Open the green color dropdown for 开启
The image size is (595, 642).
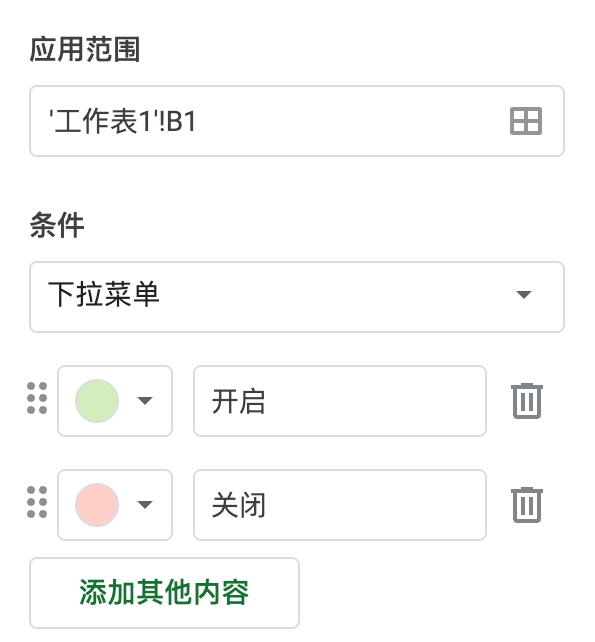(x=115, y=401)
